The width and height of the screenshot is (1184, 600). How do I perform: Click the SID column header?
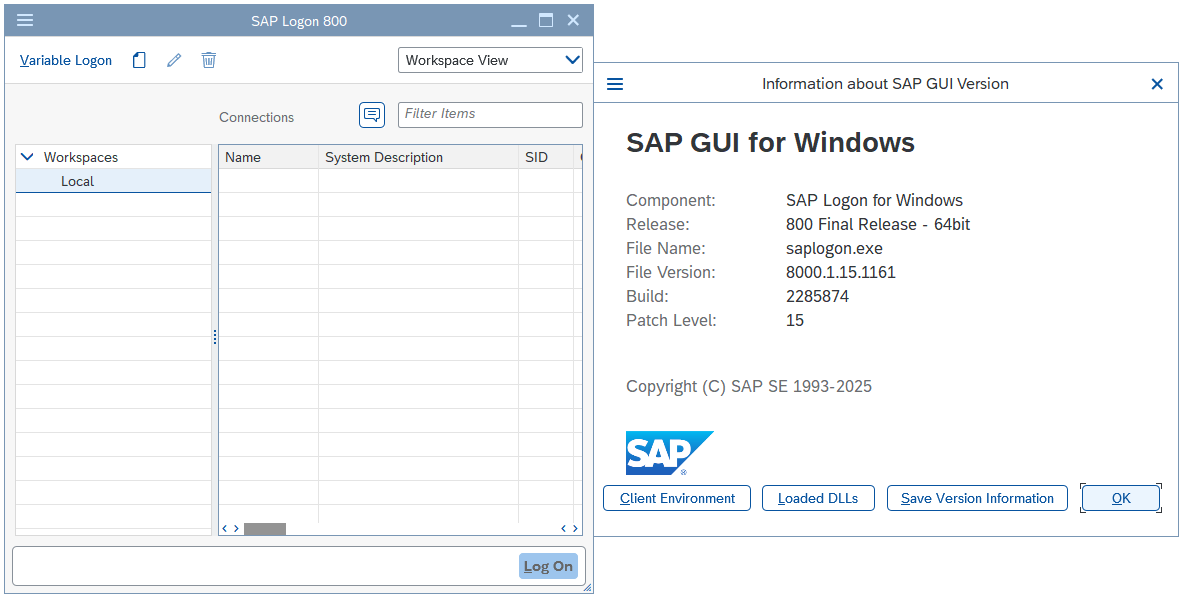(546, 157)
